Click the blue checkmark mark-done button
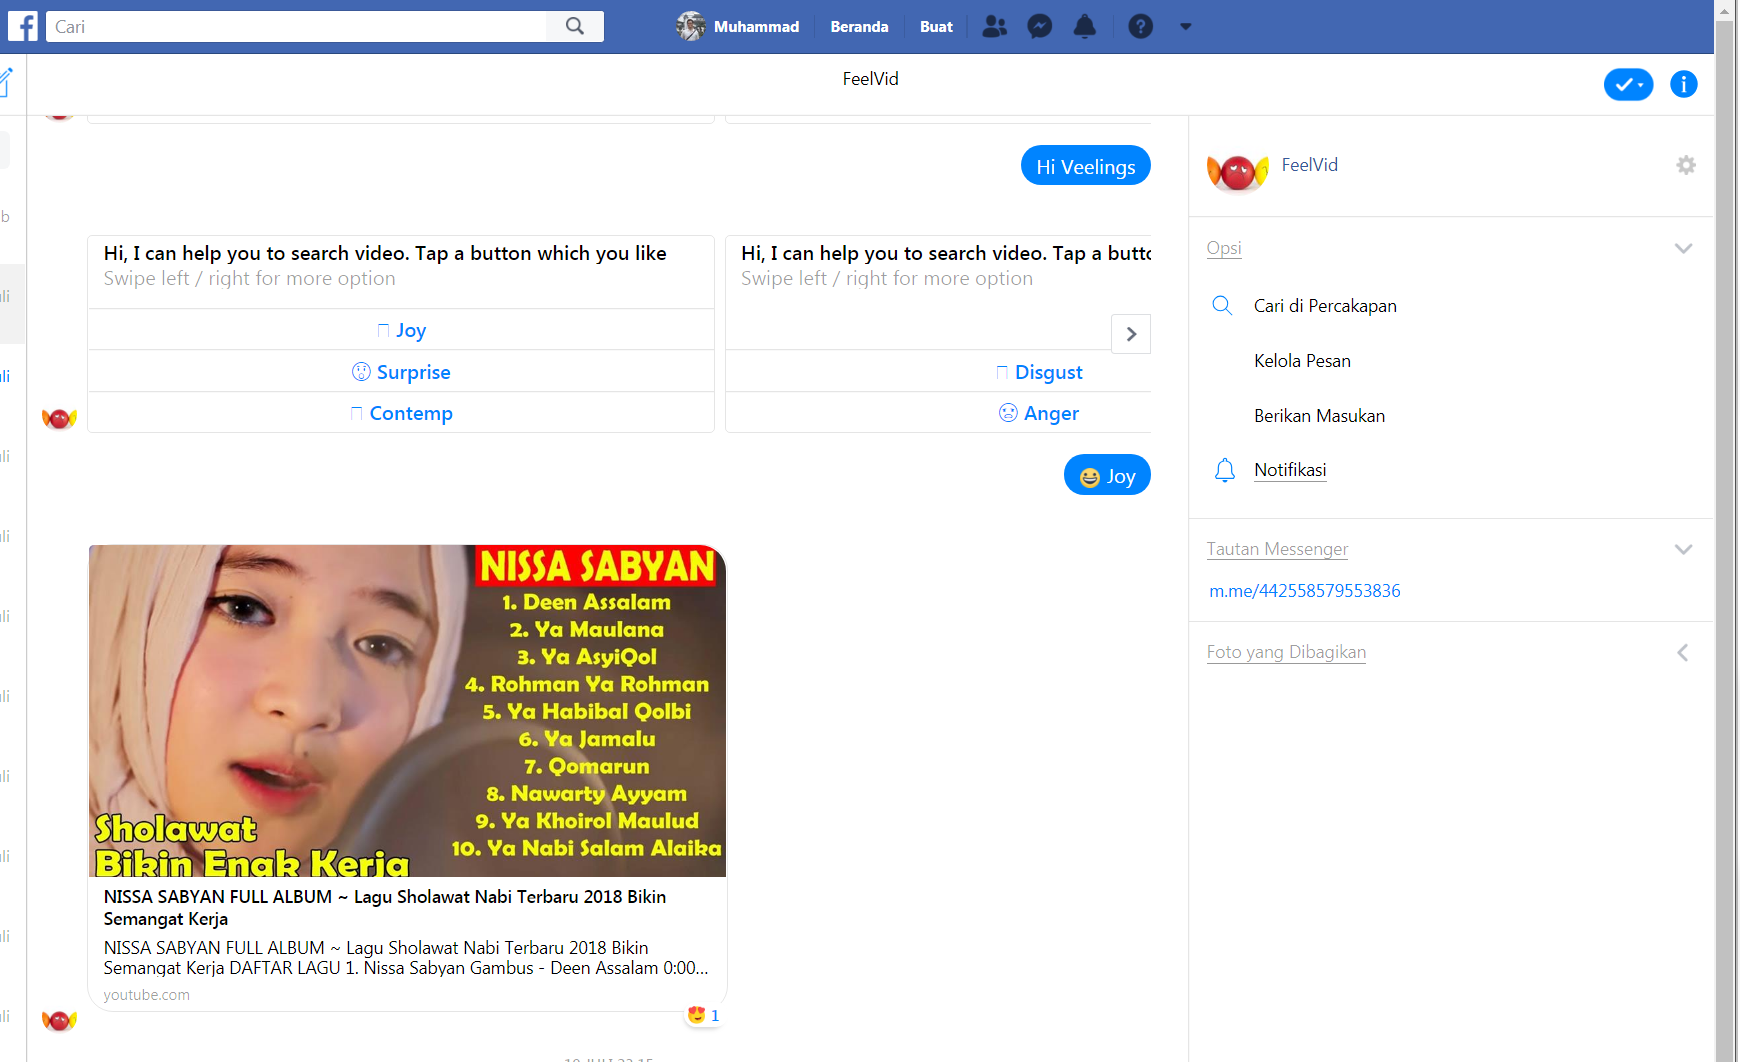 [1628, 85]
